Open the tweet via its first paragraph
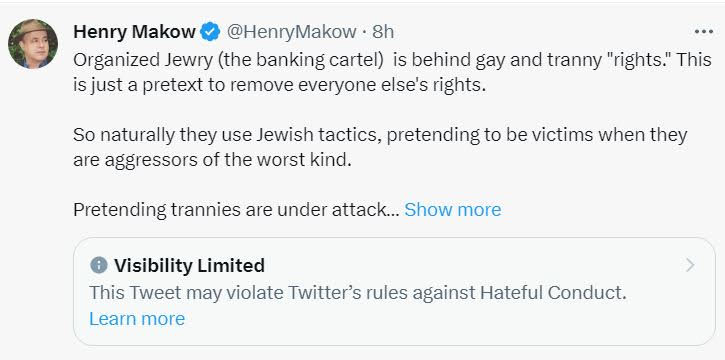Viewport: 725px width, 360px height. 392,73
